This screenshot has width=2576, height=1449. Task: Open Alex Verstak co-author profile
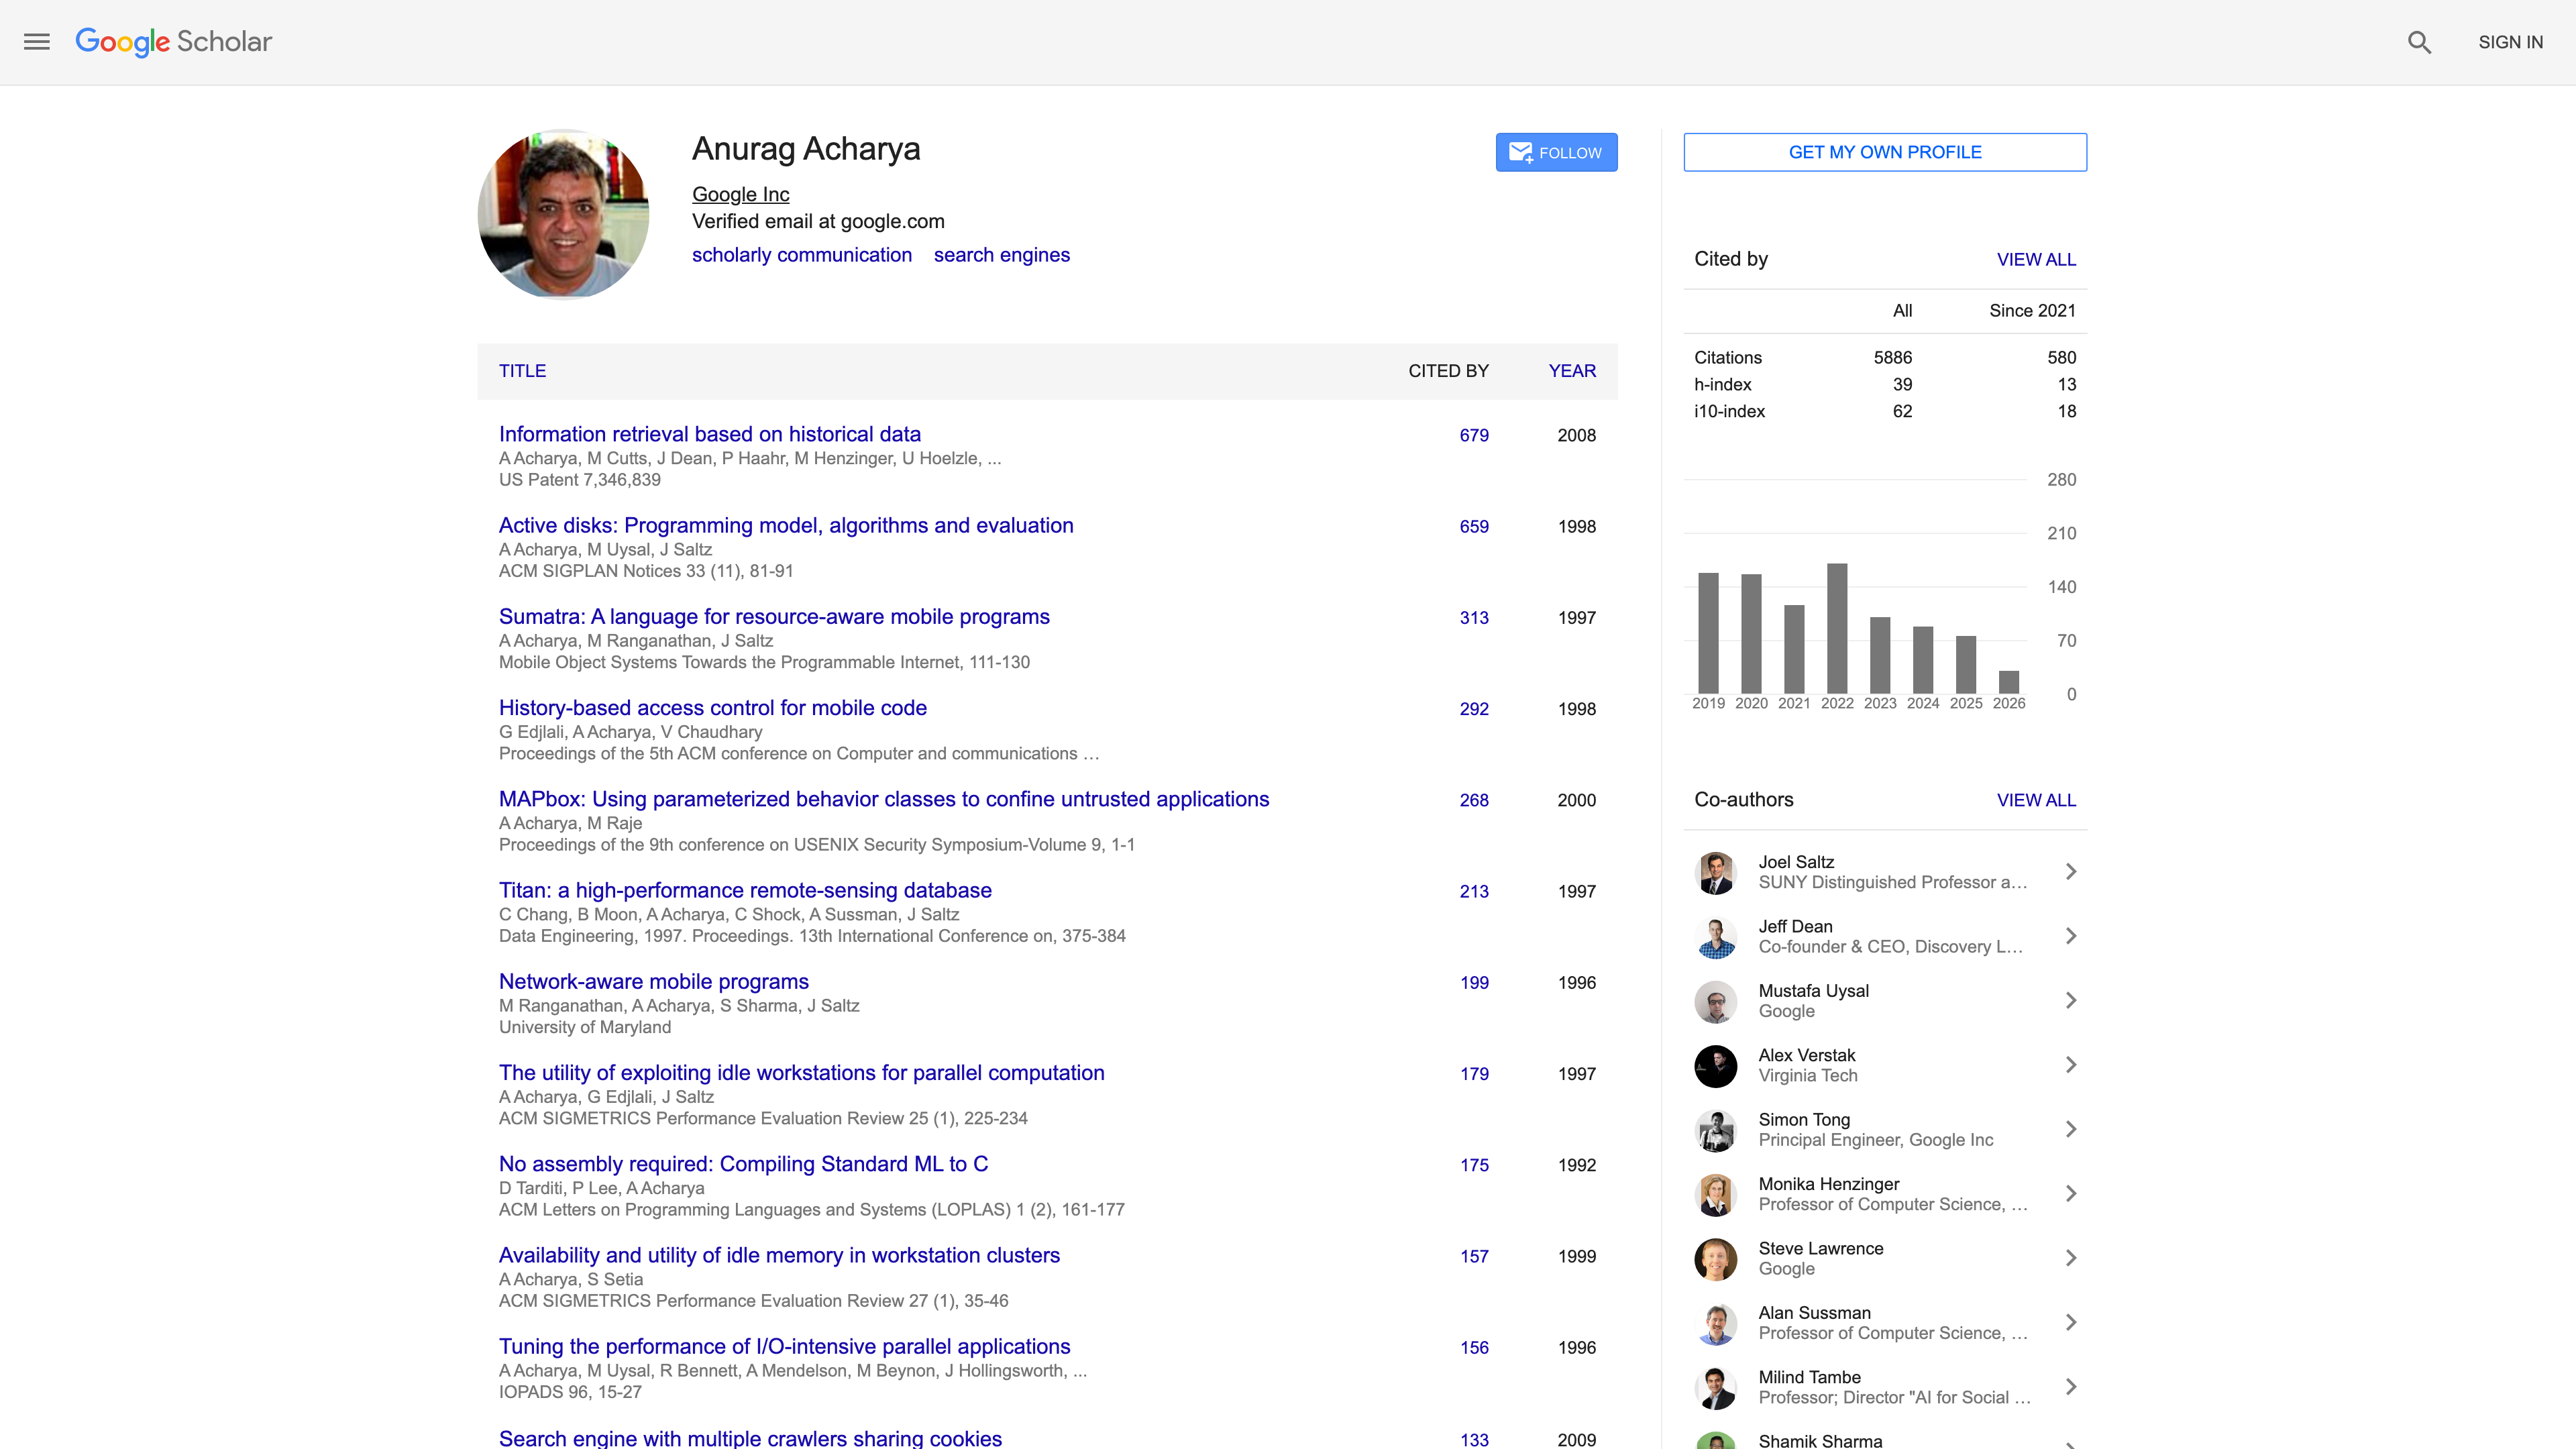[x=1806, y=1055]
